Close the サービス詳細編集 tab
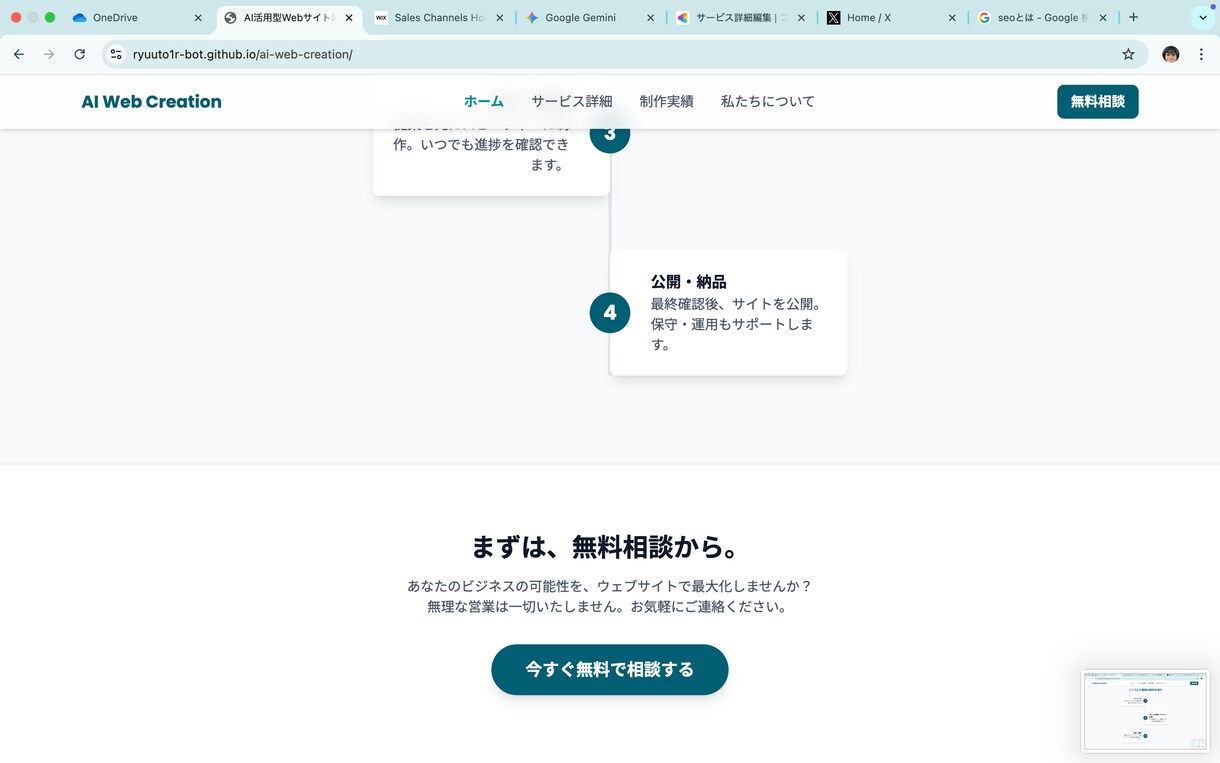 pyautogui.click(x=801, y=18)
